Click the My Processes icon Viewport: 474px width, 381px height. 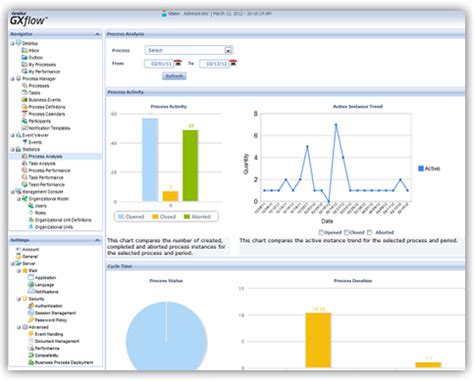[x=24, y=64]
